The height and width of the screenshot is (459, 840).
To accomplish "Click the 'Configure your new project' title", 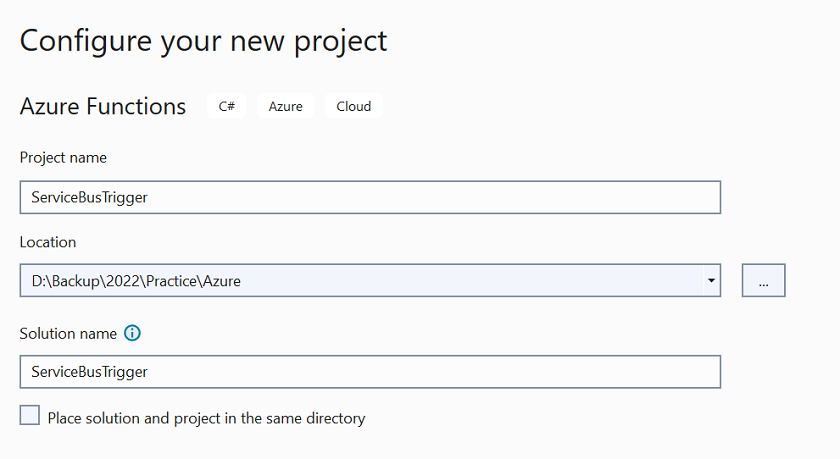I will [x=204, y=41].
